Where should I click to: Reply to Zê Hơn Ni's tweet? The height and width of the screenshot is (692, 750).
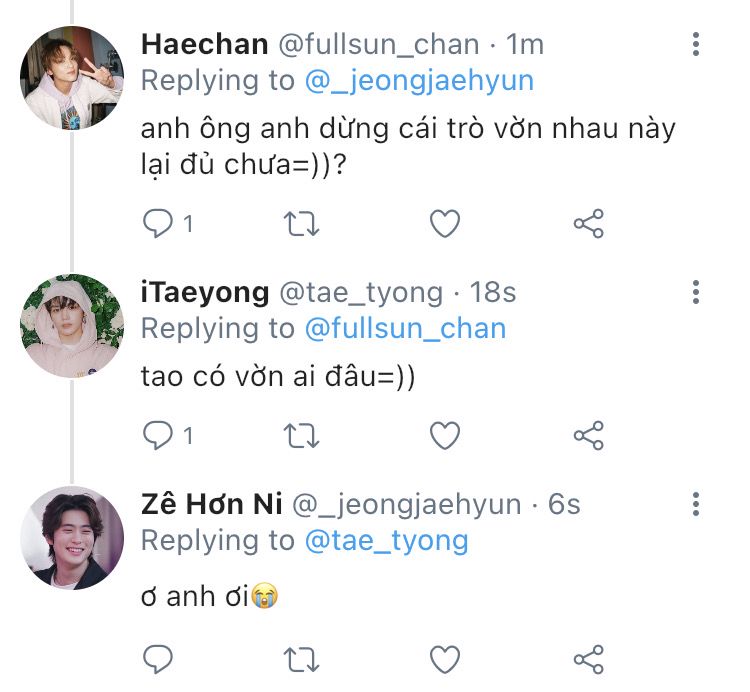(158, 658)
